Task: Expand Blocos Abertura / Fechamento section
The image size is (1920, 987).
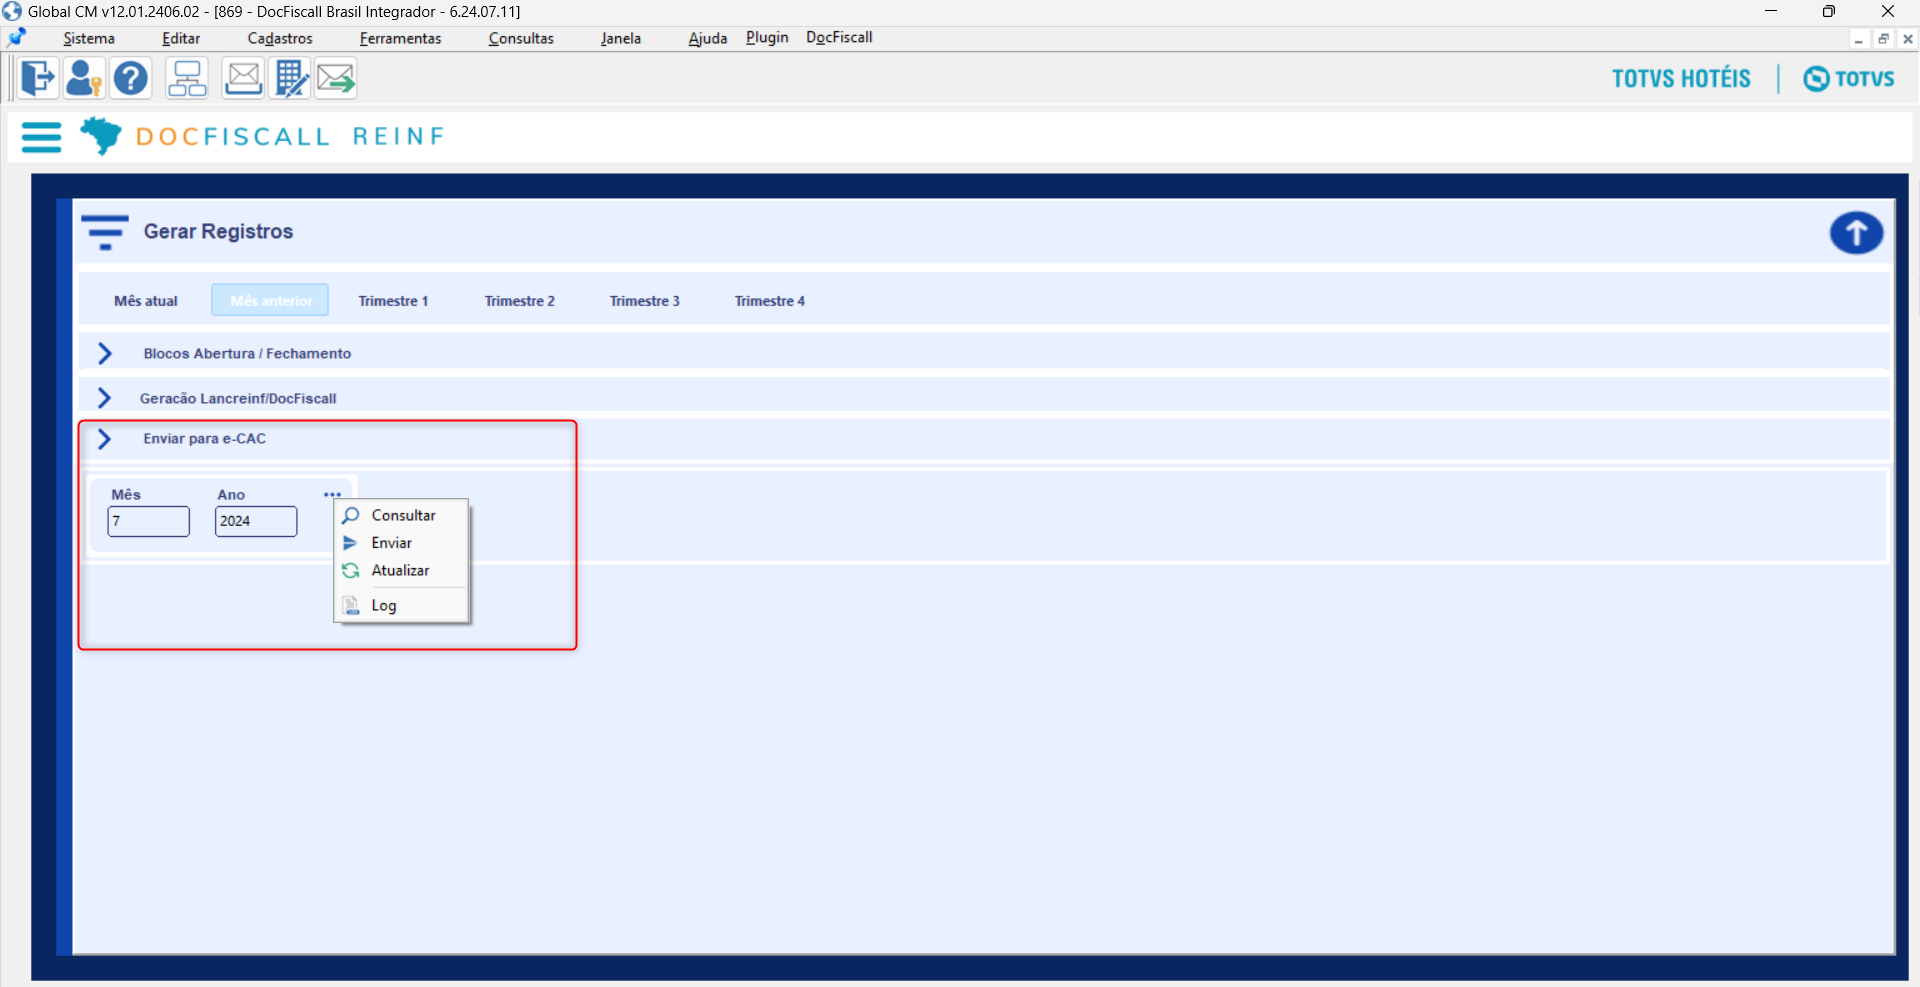Action: [x=105, y=353]
